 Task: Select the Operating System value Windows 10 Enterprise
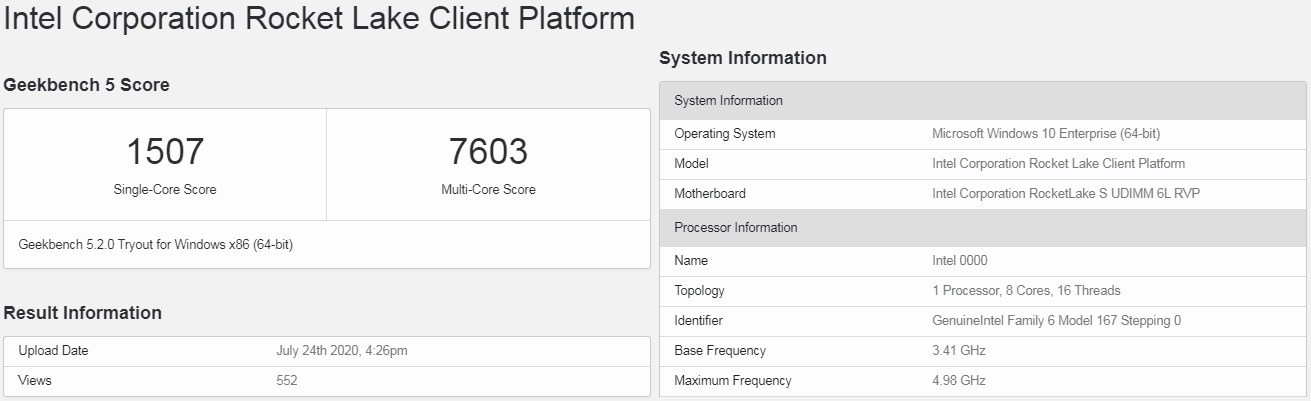coord(1046,134)
